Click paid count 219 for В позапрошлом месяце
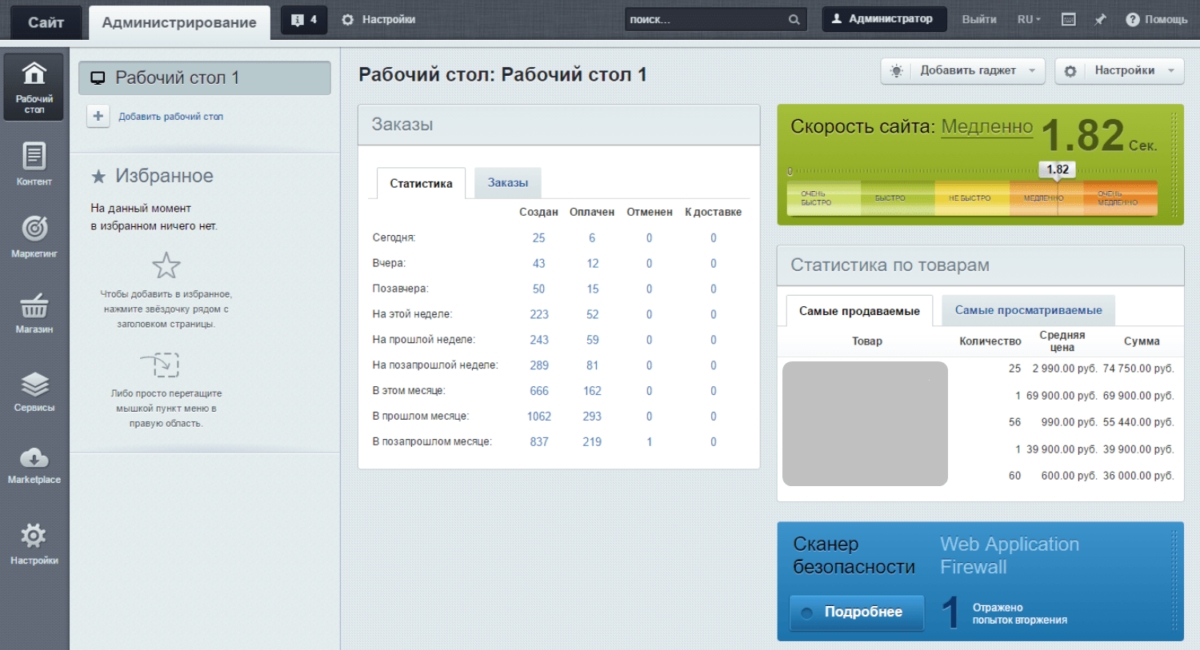Screen dimensions: 1200x650 592,442
